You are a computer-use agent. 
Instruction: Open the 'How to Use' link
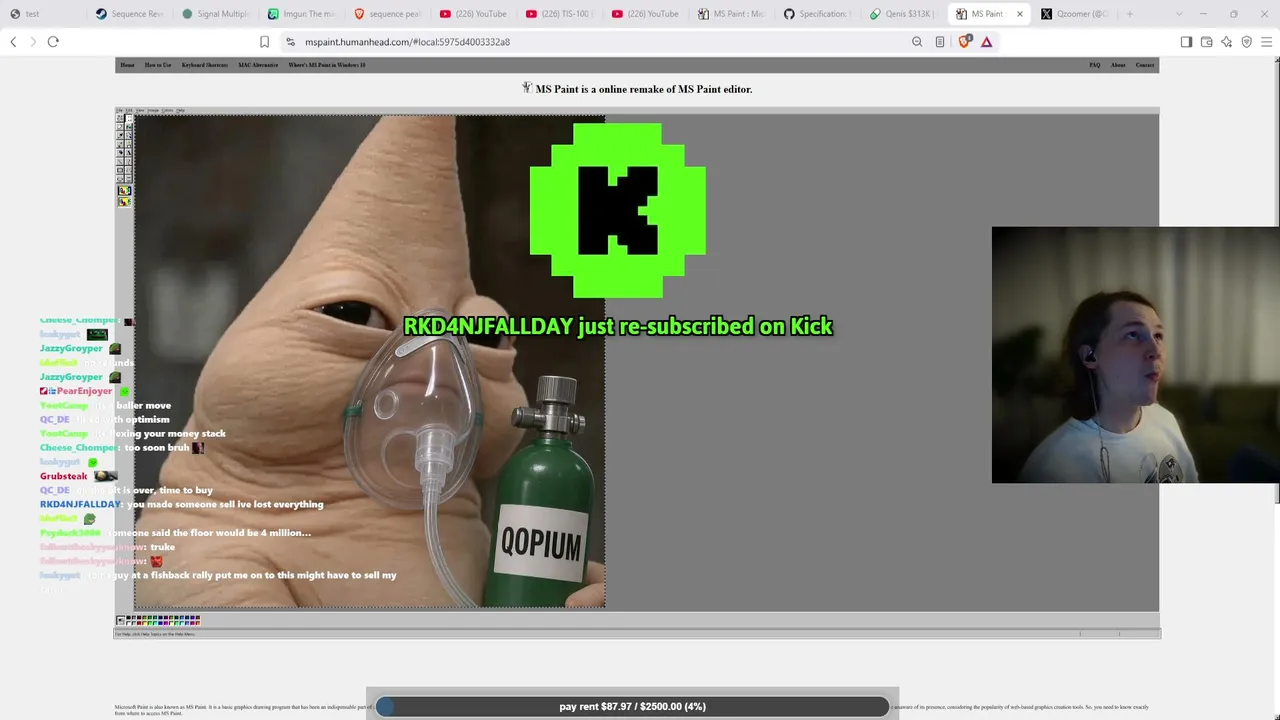[x=158, y=65]
